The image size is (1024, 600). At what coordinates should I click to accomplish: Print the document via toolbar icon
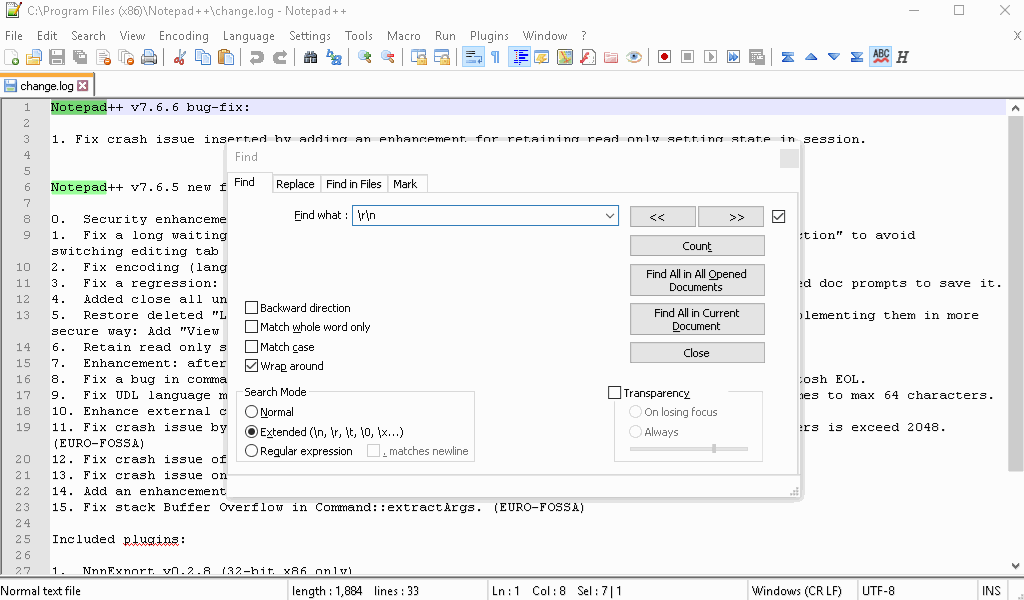click(148, 57)
